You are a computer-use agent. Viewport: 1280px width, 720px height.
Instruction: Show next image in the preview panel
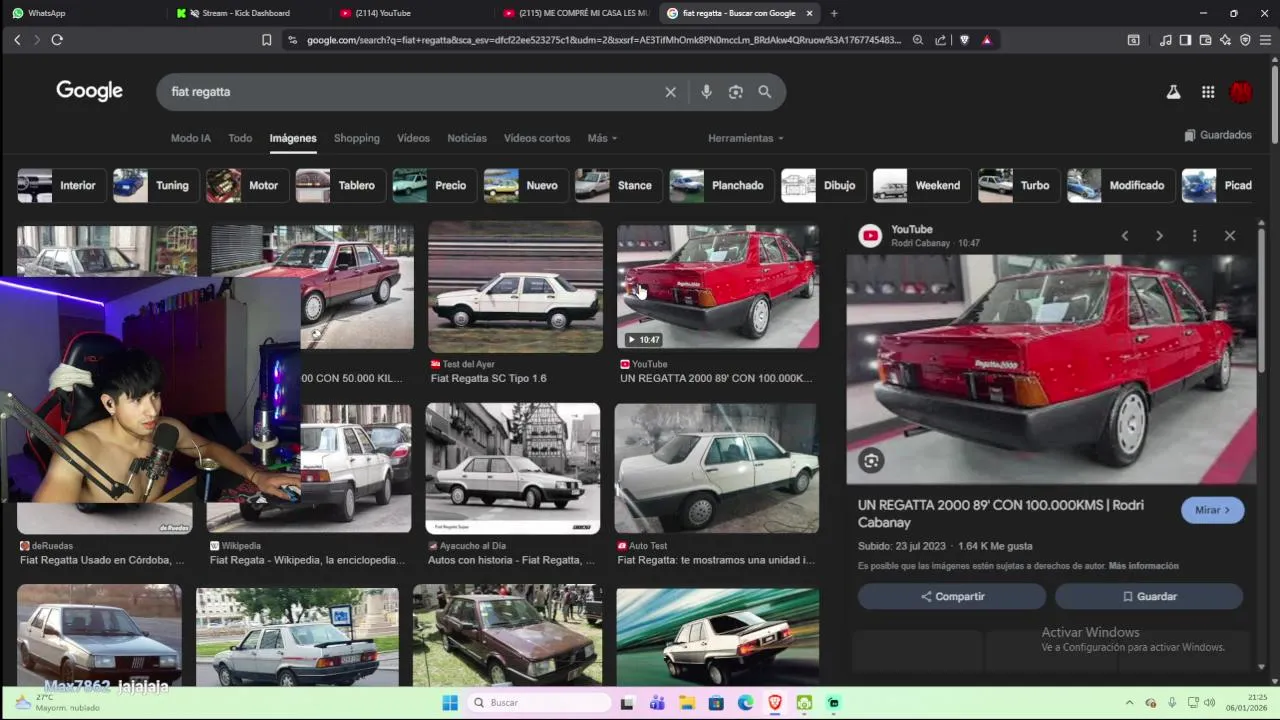(1159, 236)
